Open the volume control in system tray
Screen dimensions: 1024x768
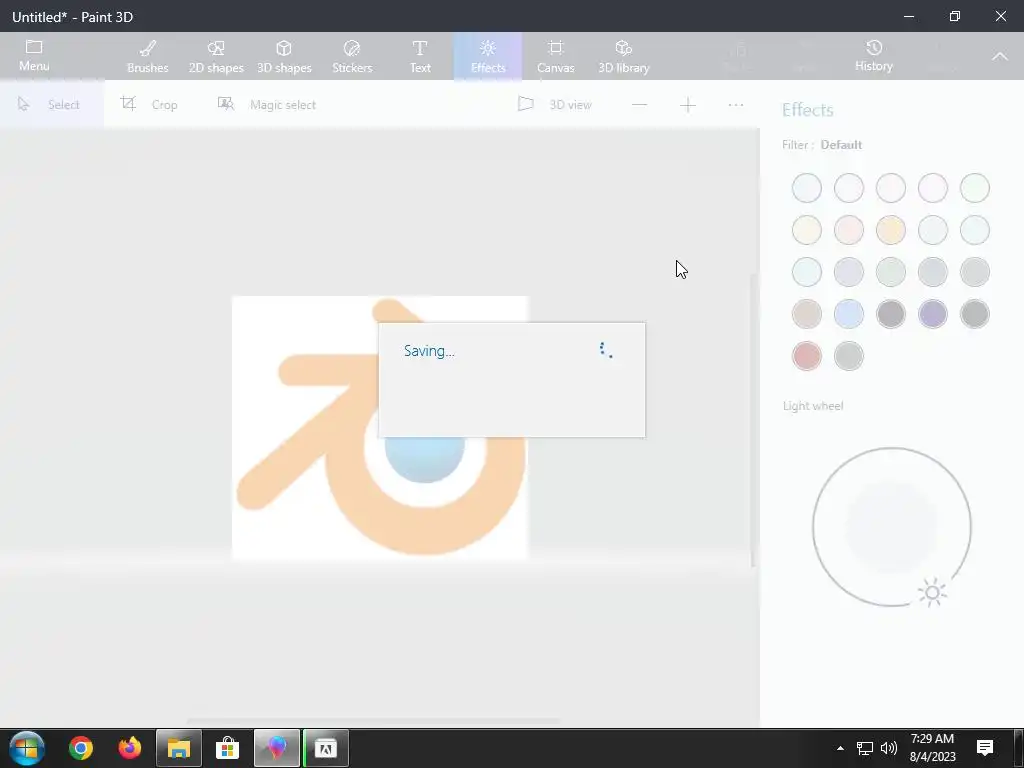coord(889,748)
